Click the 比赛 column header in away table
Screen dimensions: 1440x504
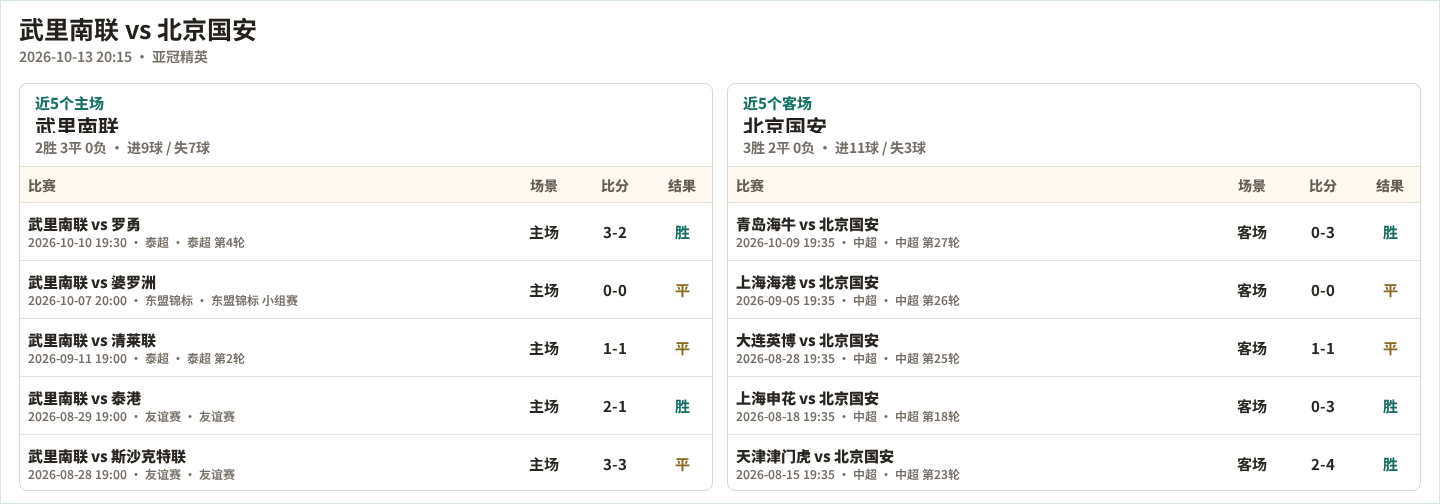click(750, 185)
